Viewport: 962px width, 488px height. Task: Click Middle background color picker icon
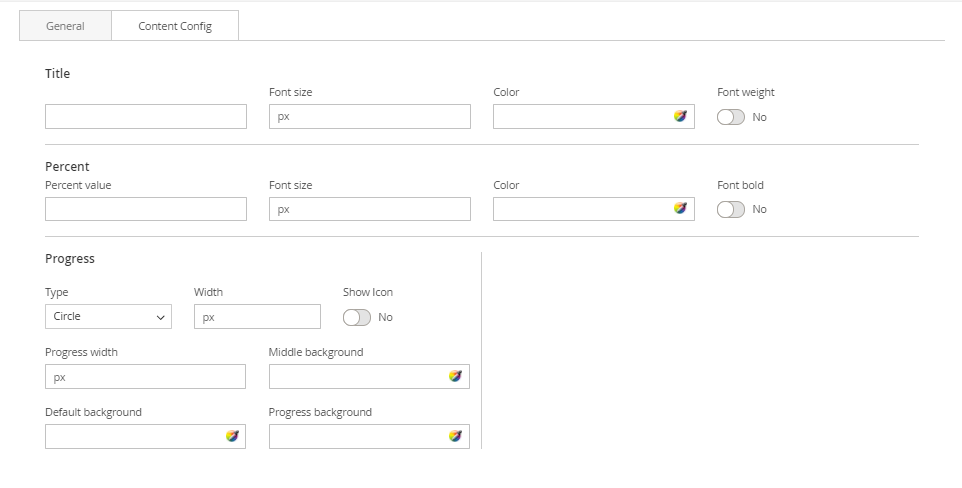[x=455, y=376]
